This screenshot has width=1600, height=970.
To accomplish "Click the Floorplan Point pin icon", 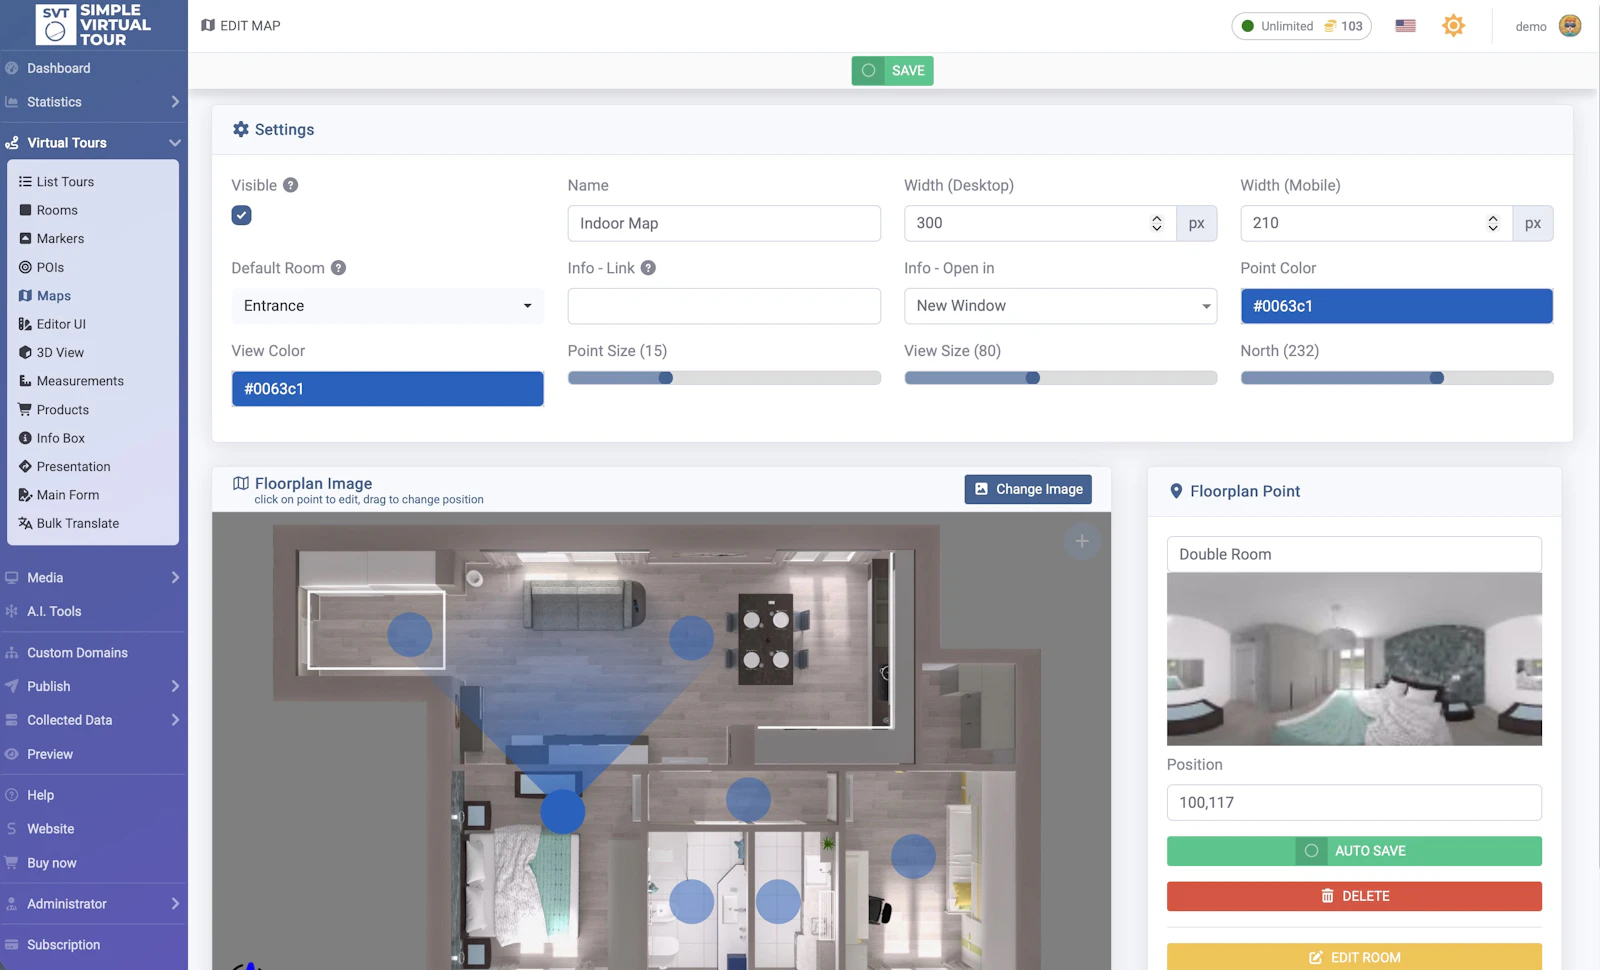I will coord(1177,491).
